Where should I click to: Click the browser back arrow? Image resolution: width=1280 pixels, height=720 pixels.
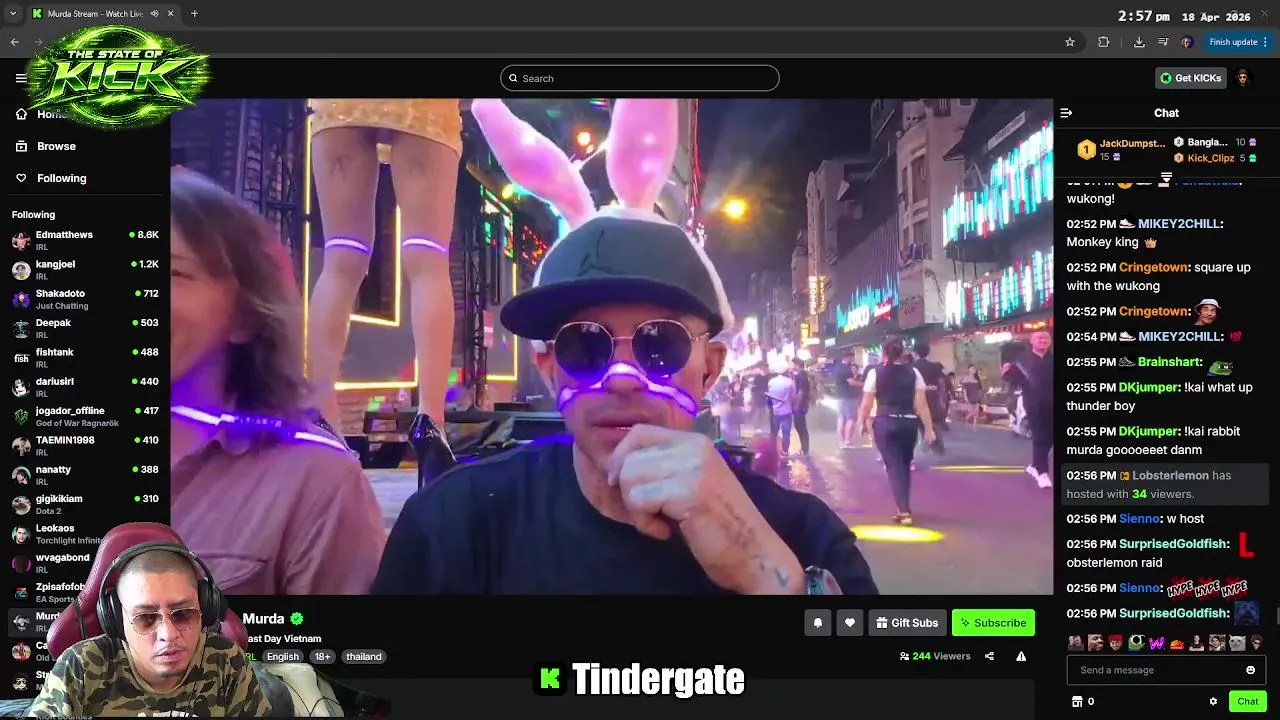pyautogui.click(x=14, y=42)
